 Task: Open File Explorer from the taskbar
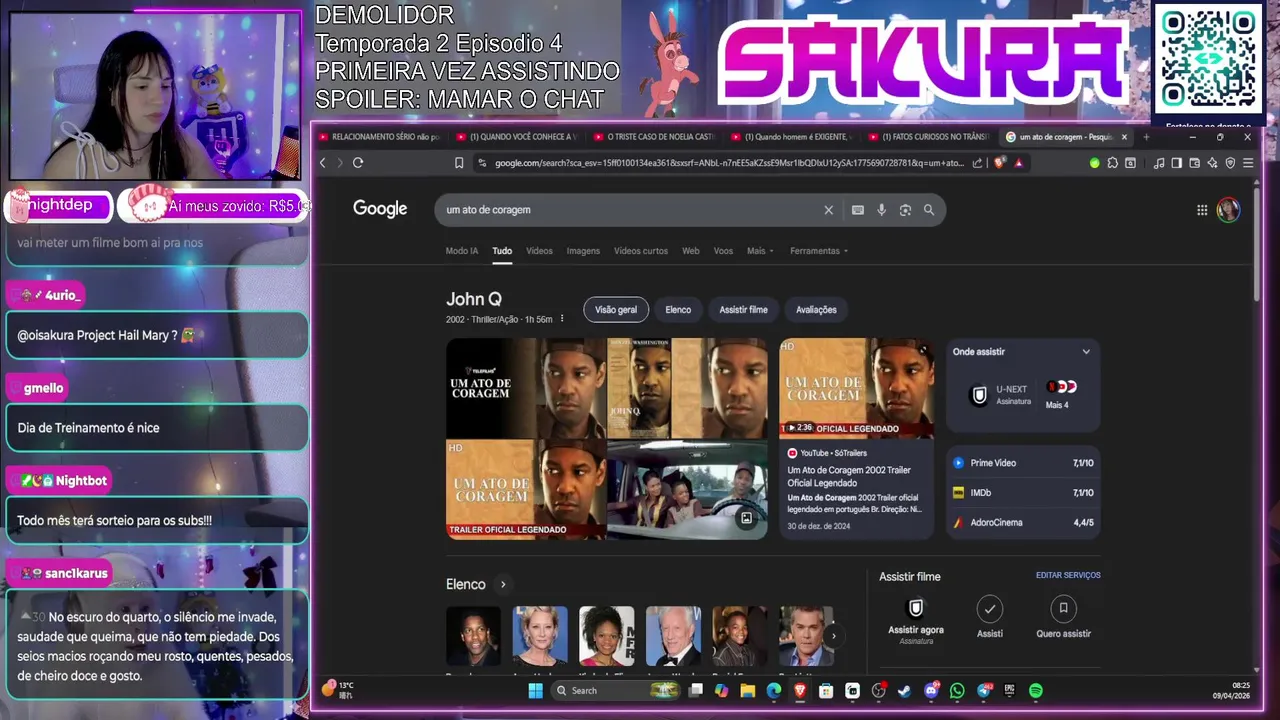tap(747, 690)
